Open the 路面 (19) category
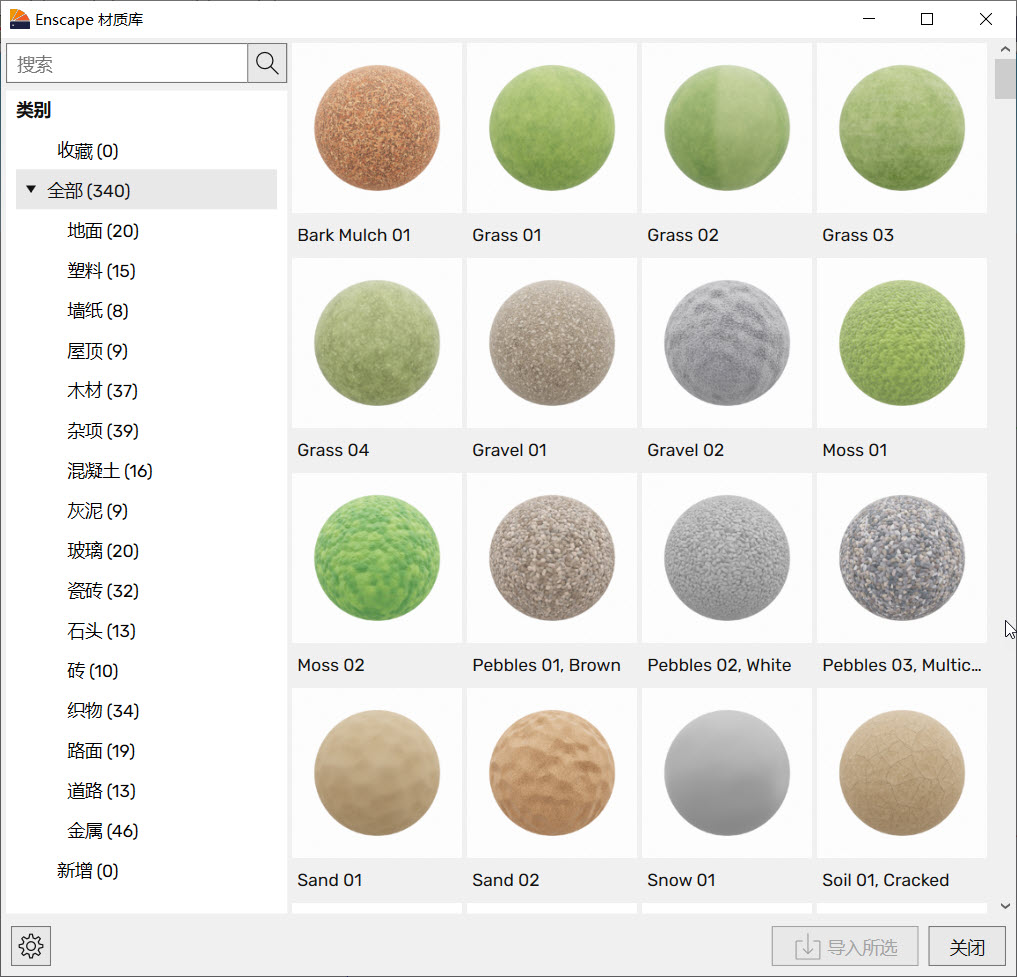This screenshot has height=977, width=1017. click(x=101, y=751)
